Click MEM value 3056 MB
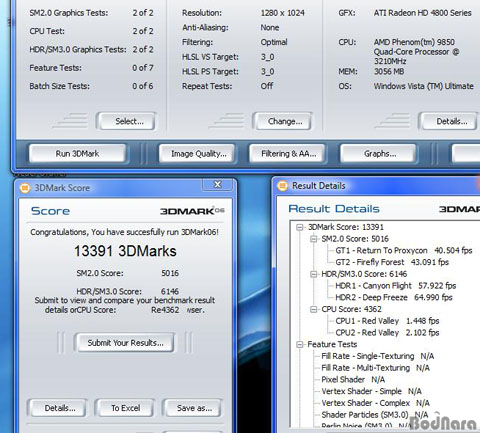The image size is (480, 433). coord(389,71)
